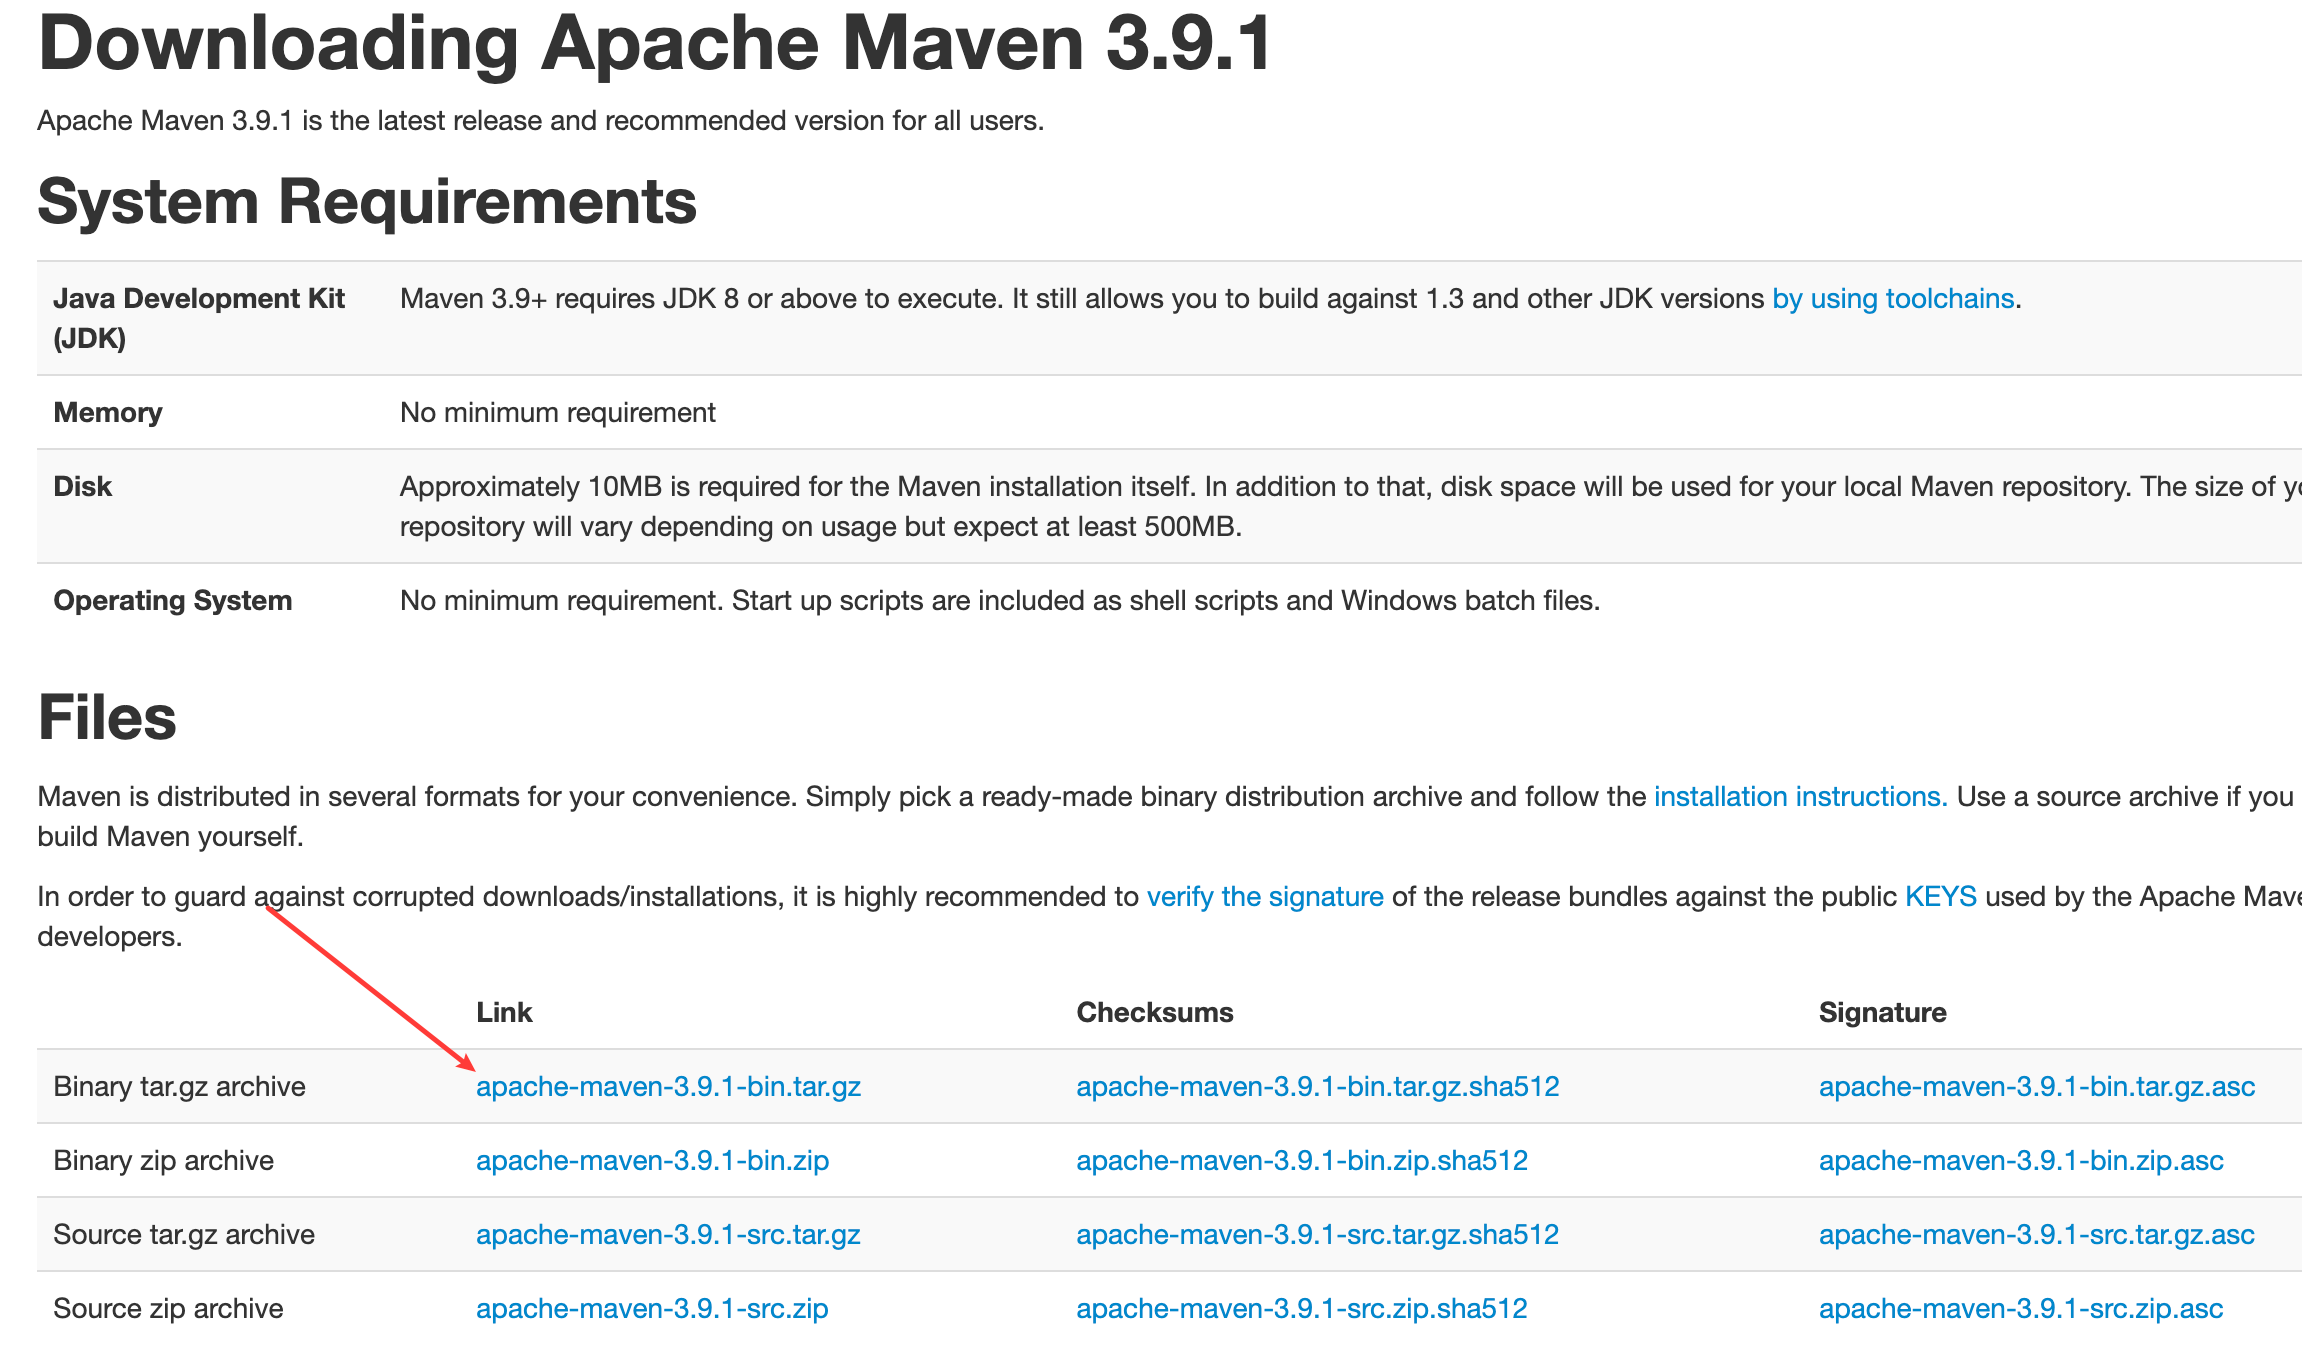
Task: Open the public KEYS link
Action: (x=1940, y=897)
